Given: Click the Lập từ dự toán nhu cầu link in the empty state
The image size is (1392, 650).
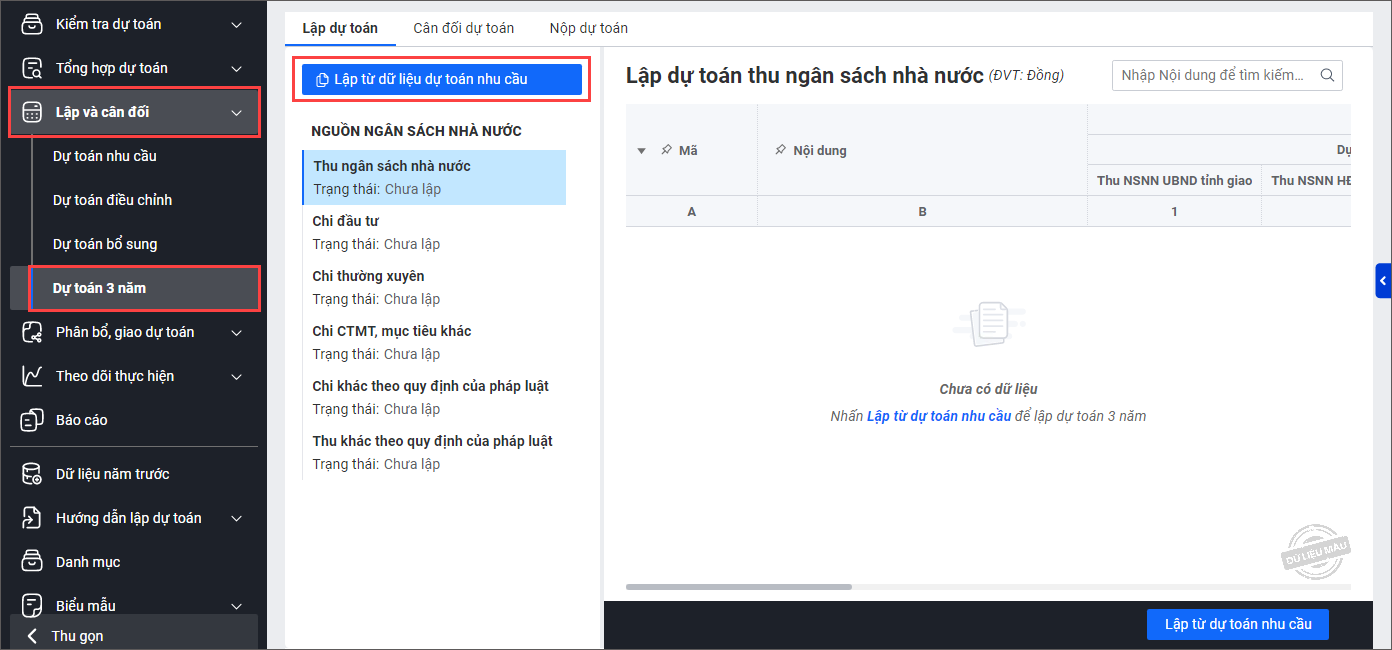Looking at the screenshot, I should click(938, 416).
